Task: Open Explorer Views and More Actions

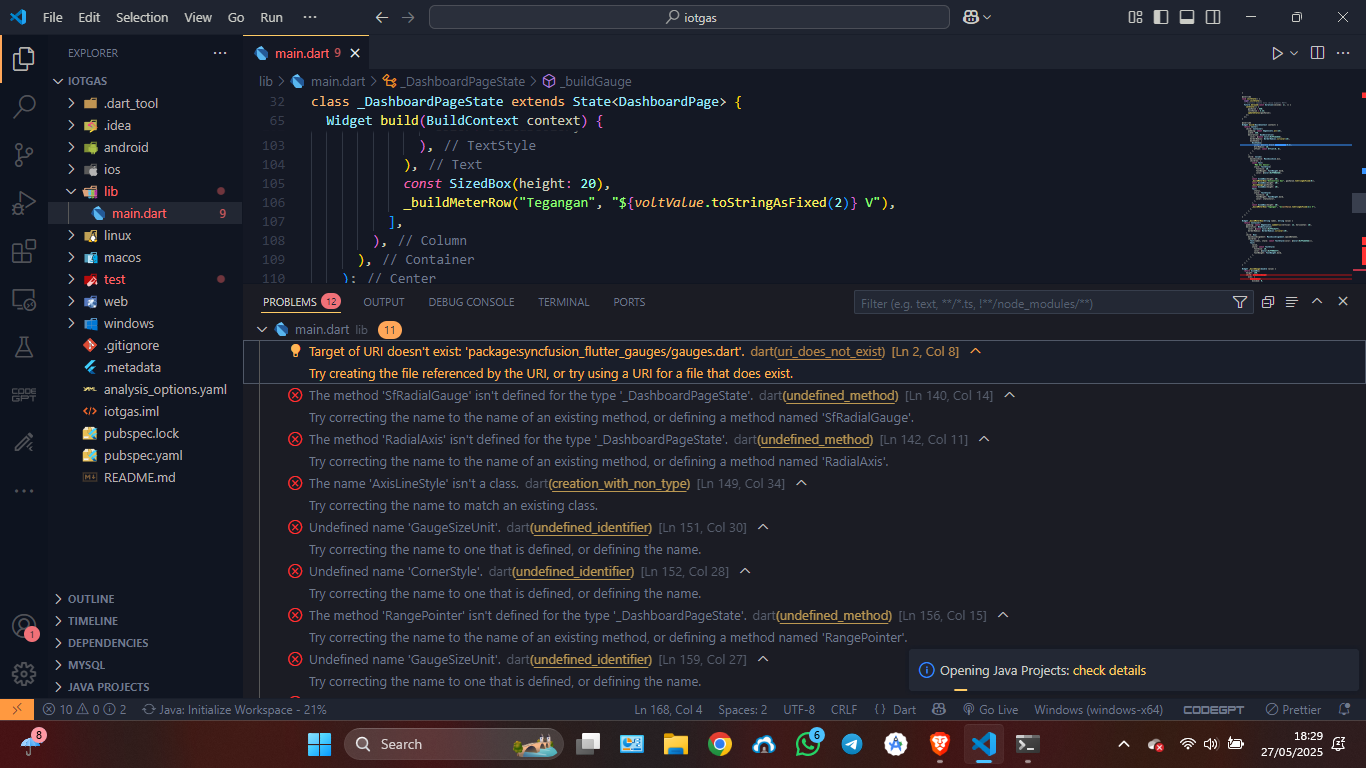Action: pos(220,53)
